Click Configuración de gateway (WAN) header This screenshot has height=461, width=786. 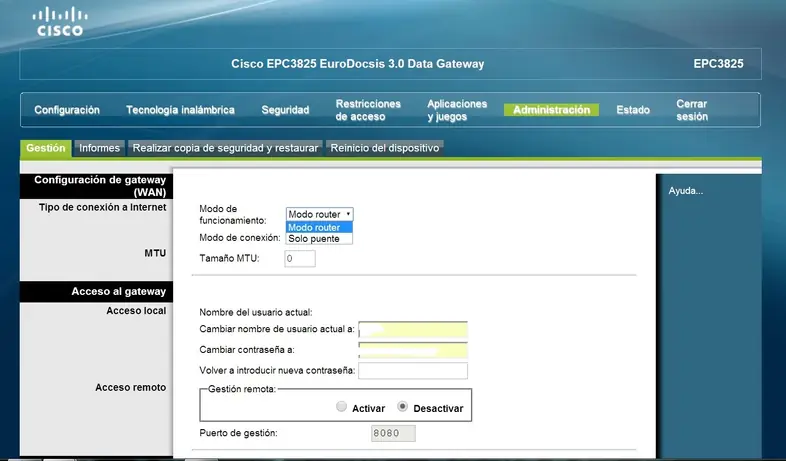click(96, 186)
